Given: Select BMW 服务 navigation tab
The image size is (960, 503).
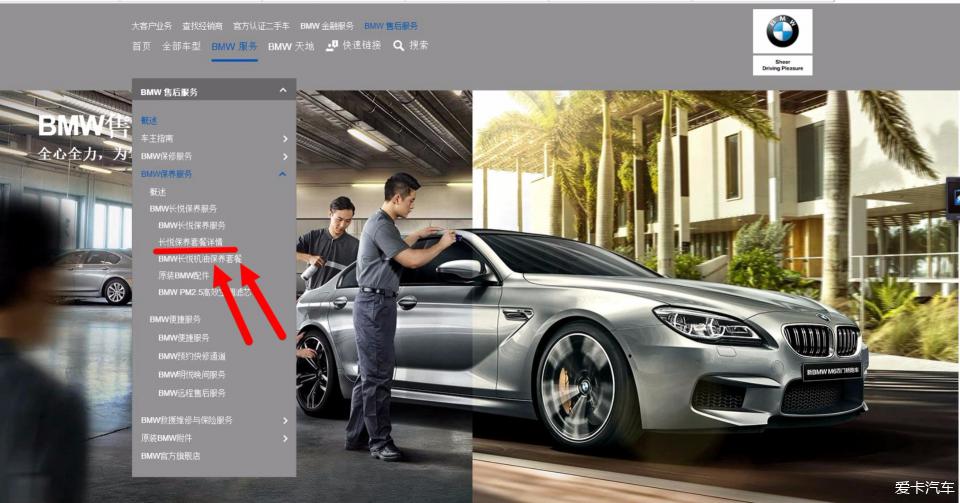Looking at the screenshot, I should pyautogui.click(x=234, y=47).
